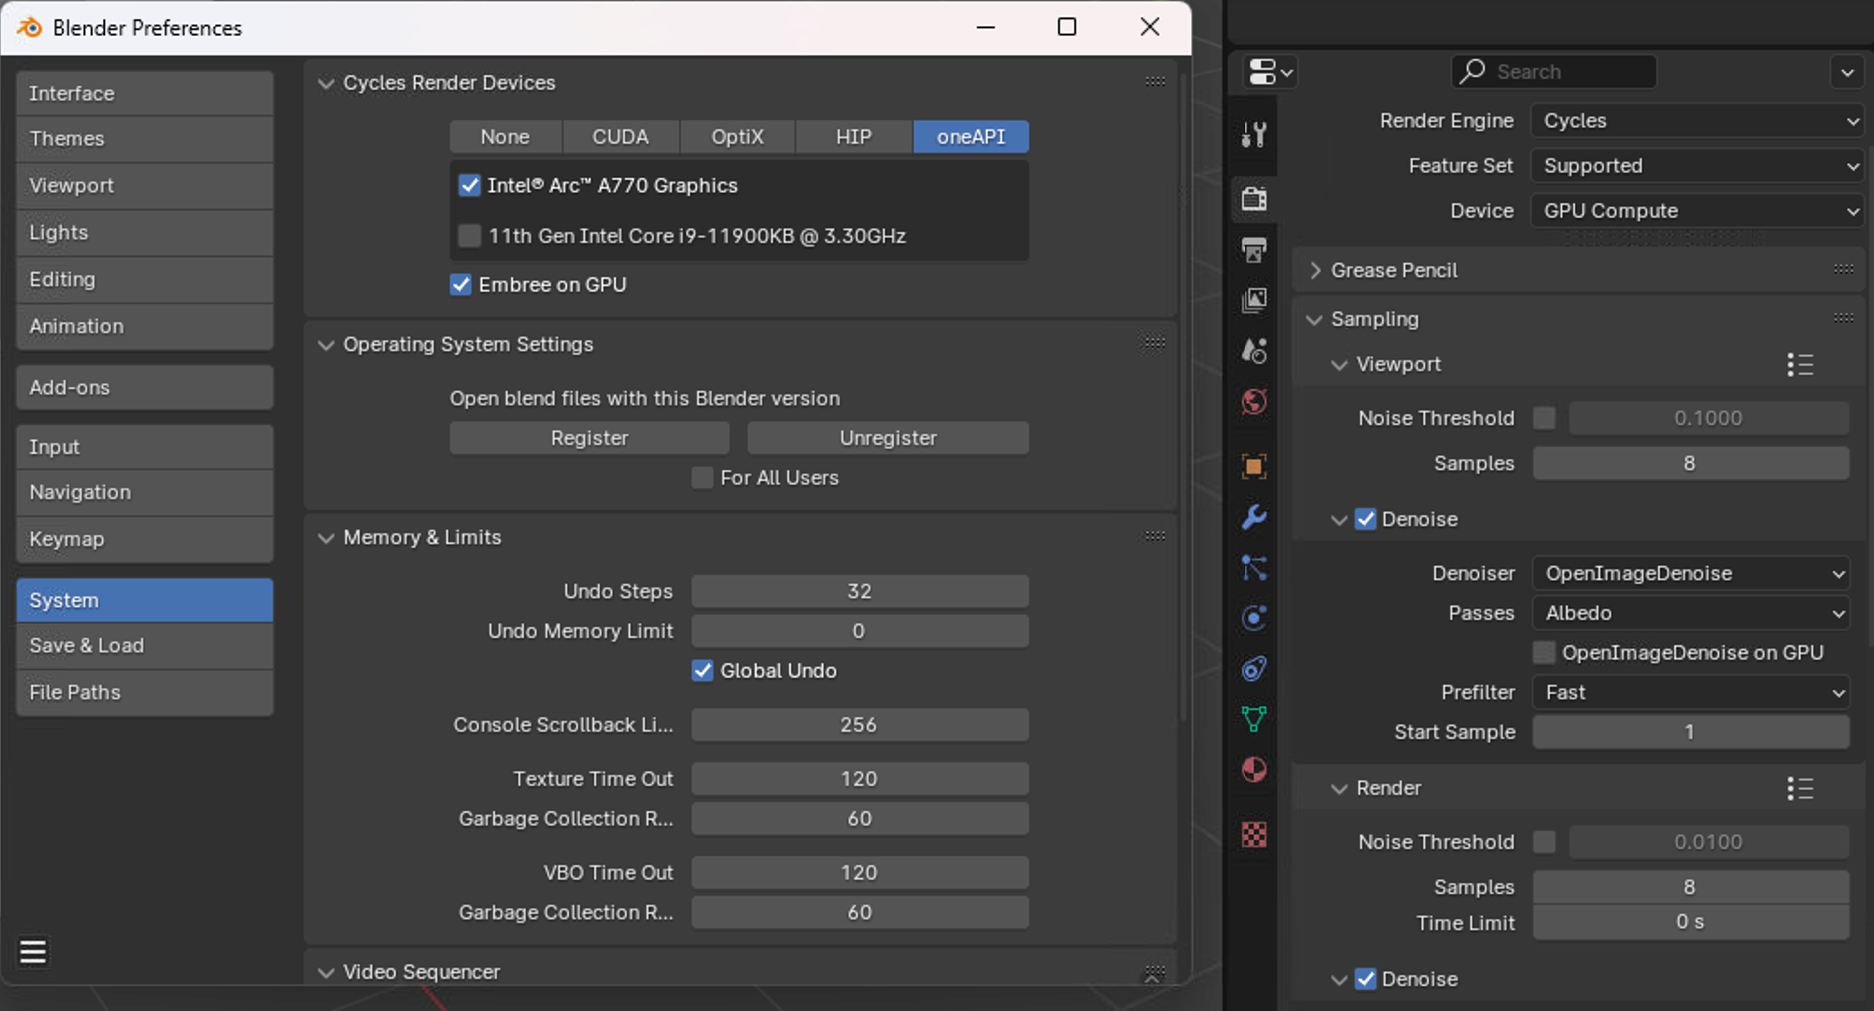Open the Physics properties tab icon
1874x1011 pixels.
click(x=1254, y=618)
